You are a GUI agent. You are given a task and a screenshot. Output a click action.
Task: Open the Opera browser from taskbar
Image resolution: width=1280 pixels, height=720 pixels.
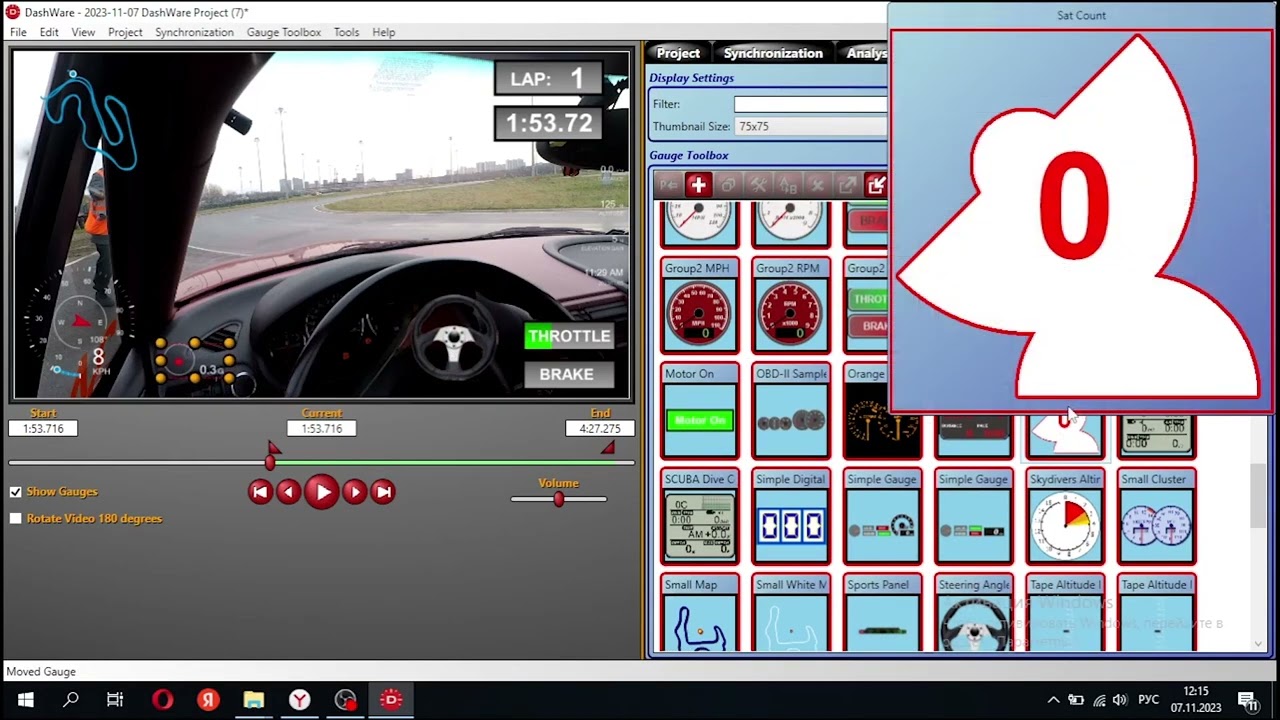click(x=162, y=700)
